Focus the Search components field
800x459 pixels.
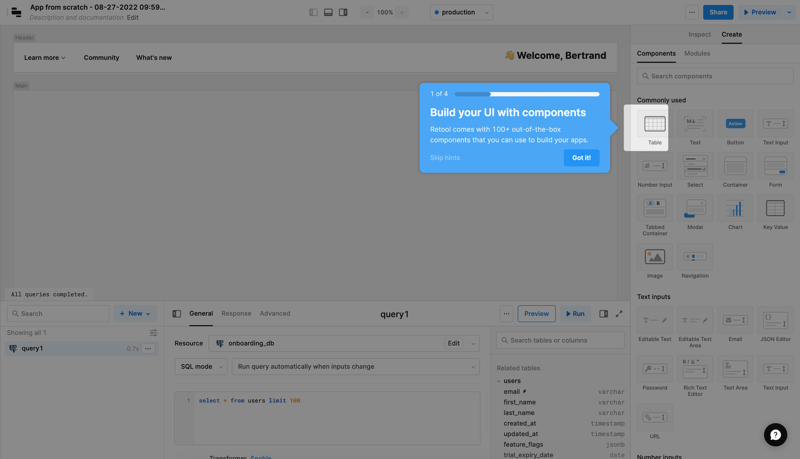[715, 76]
